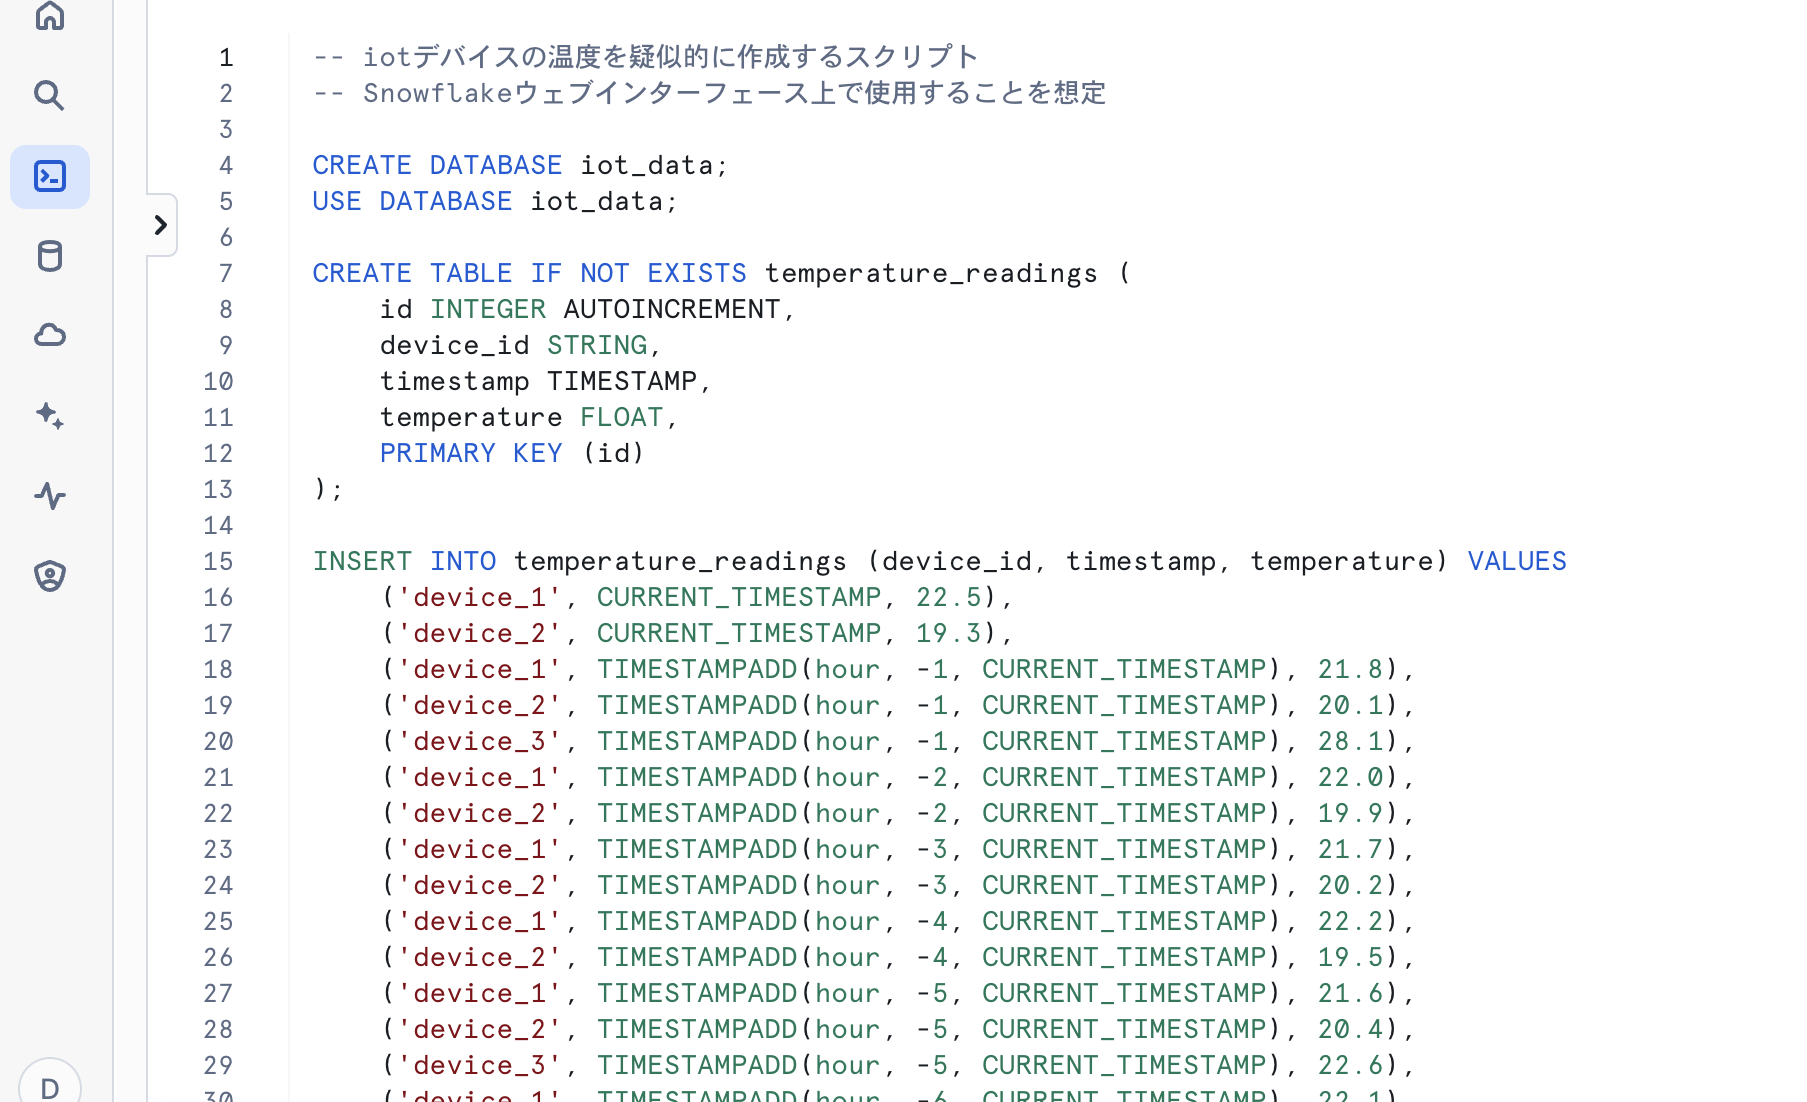Click CURRENT_TIMESTAMP on line 16
Screen dimensions: 1807x1102
[x=740, y=597]
